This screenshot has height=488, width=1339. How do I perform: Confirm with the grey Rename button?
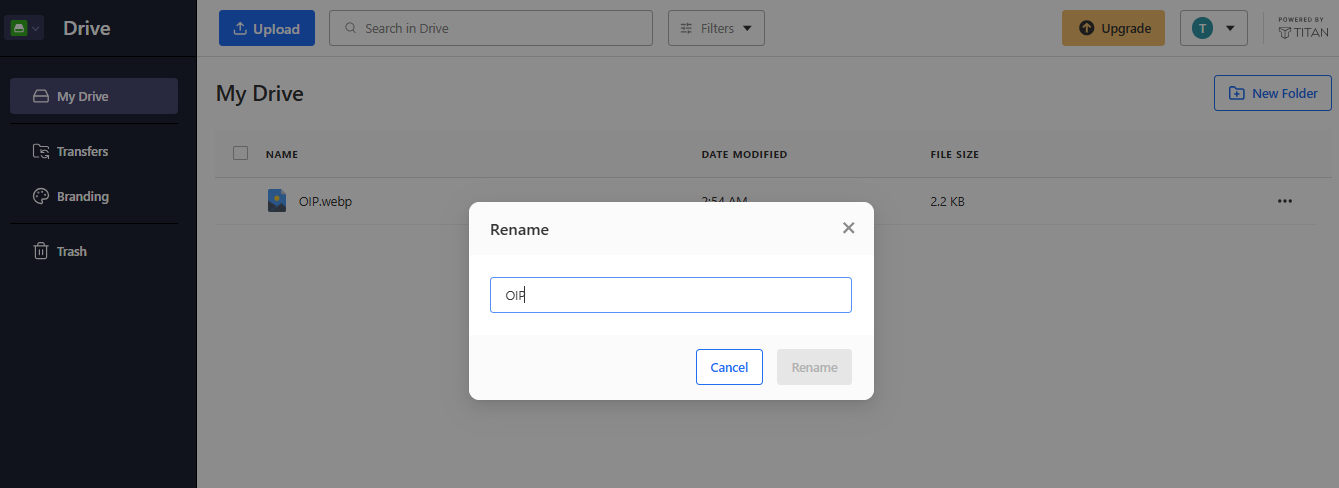pyautogui.click(x=814, y=367)
